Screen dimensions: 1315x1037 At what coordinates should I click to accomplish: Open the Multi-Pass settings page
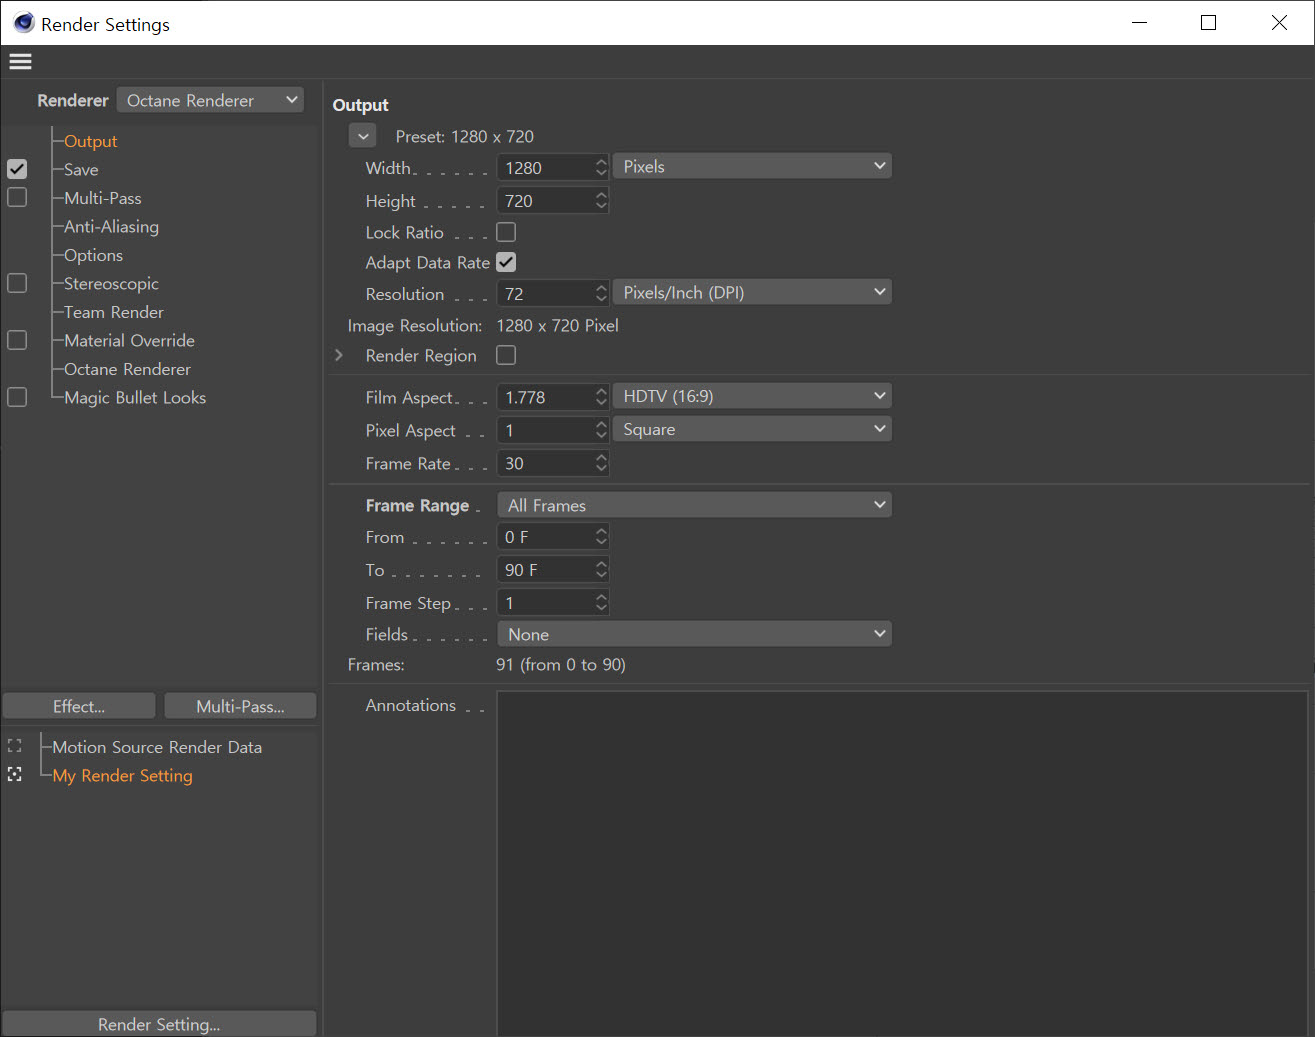pyautogui.click(x=103, y=198)
